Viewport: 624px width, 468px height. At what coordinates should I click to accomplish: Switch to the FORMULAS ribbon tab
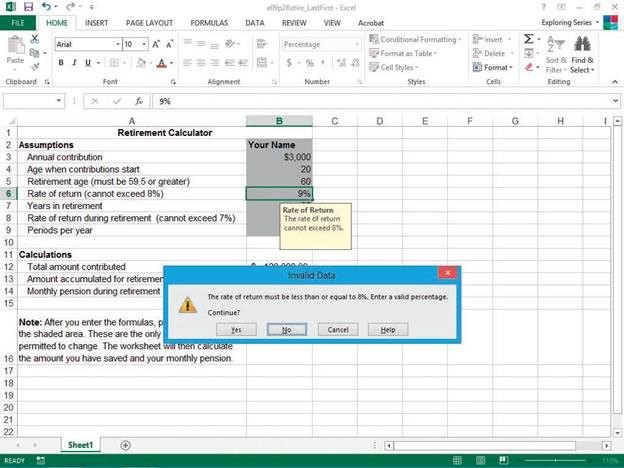[x=209, y=22]
